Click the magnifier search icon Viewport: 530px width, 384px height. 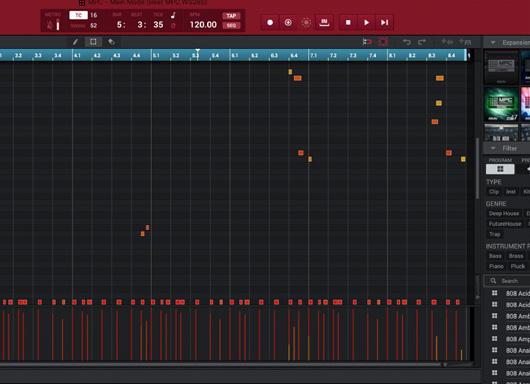(493, 281)
